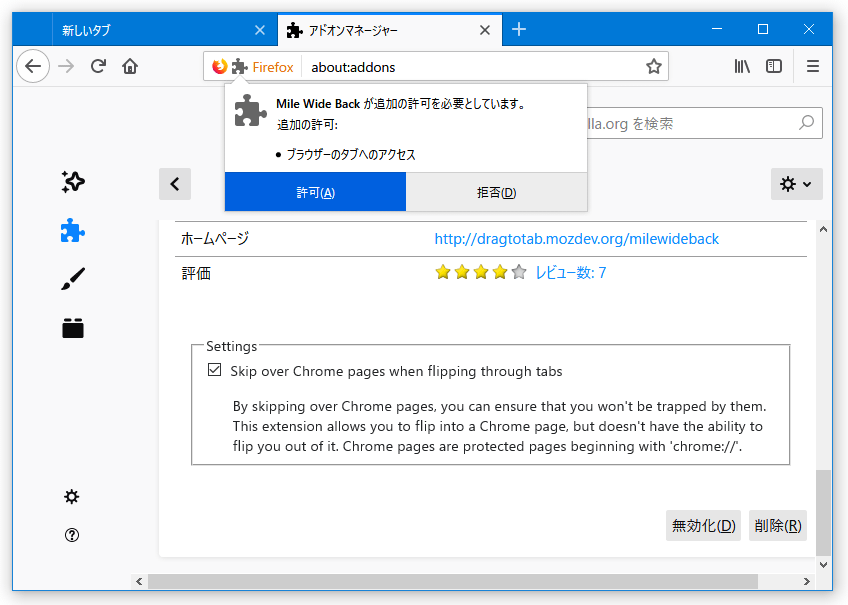Screen dimensions: 848x605
Task: Open the Plugins block sidebar icon
Action: [x=73, y=328]
